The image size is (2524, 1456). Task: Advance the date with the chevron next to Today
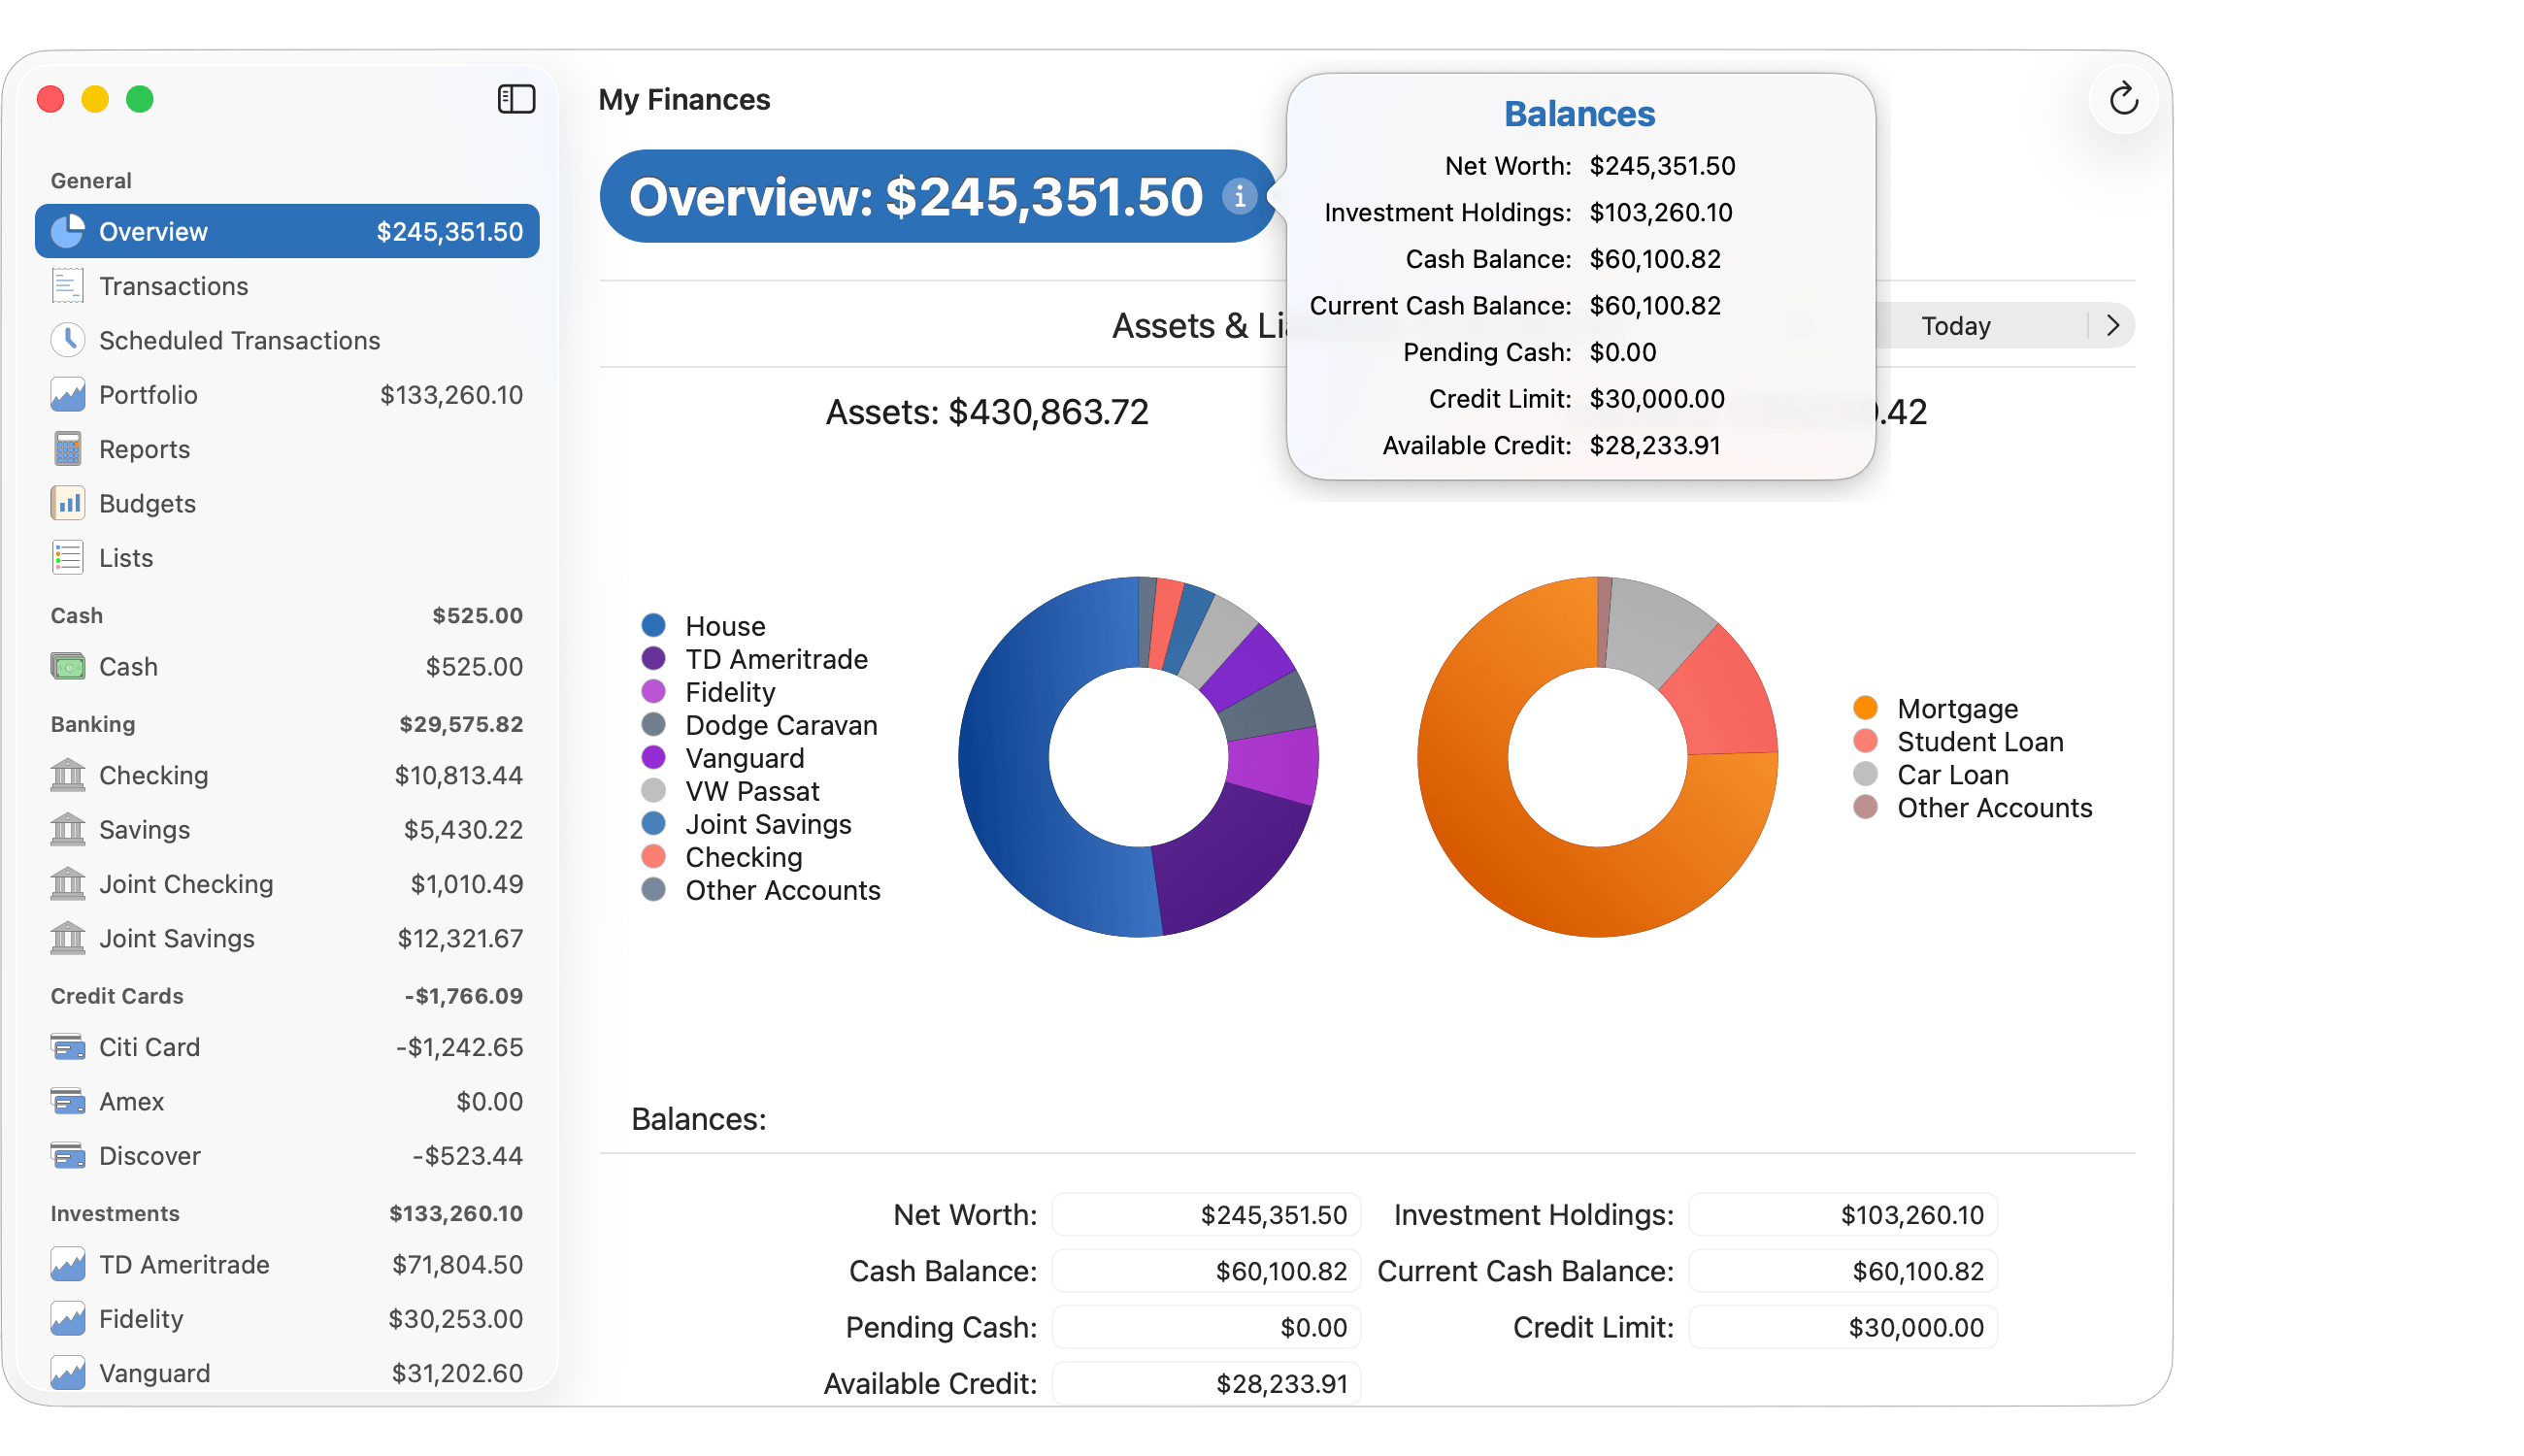tap(2112, 326)
